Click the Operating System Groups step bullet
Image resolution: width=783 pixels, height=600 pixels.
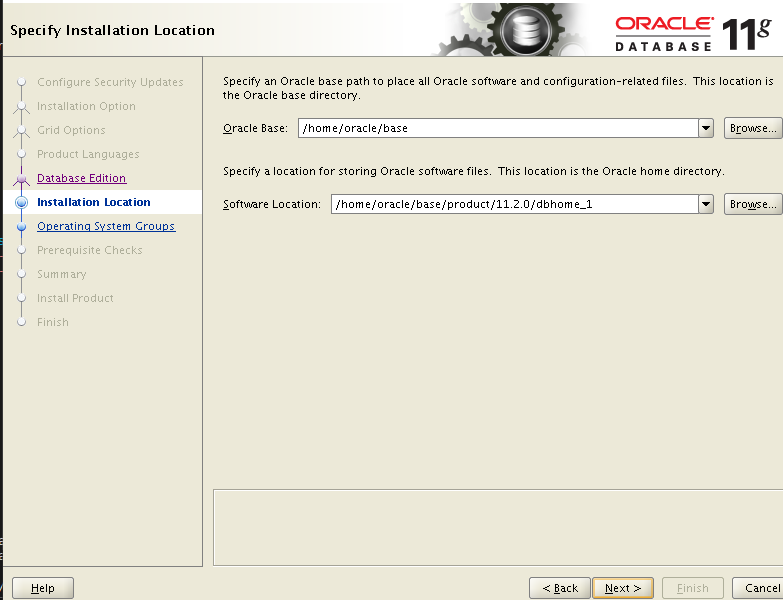pos(21,227)
